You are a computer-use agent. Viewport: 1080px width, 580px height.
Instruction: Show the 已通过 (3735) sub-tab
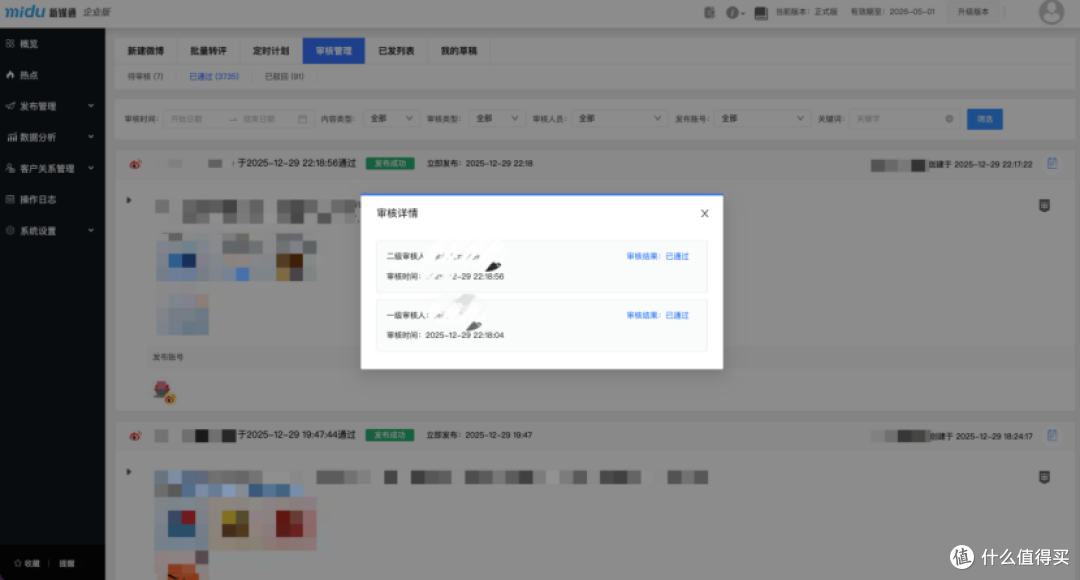pyautogui.click(x=214, y=76)
